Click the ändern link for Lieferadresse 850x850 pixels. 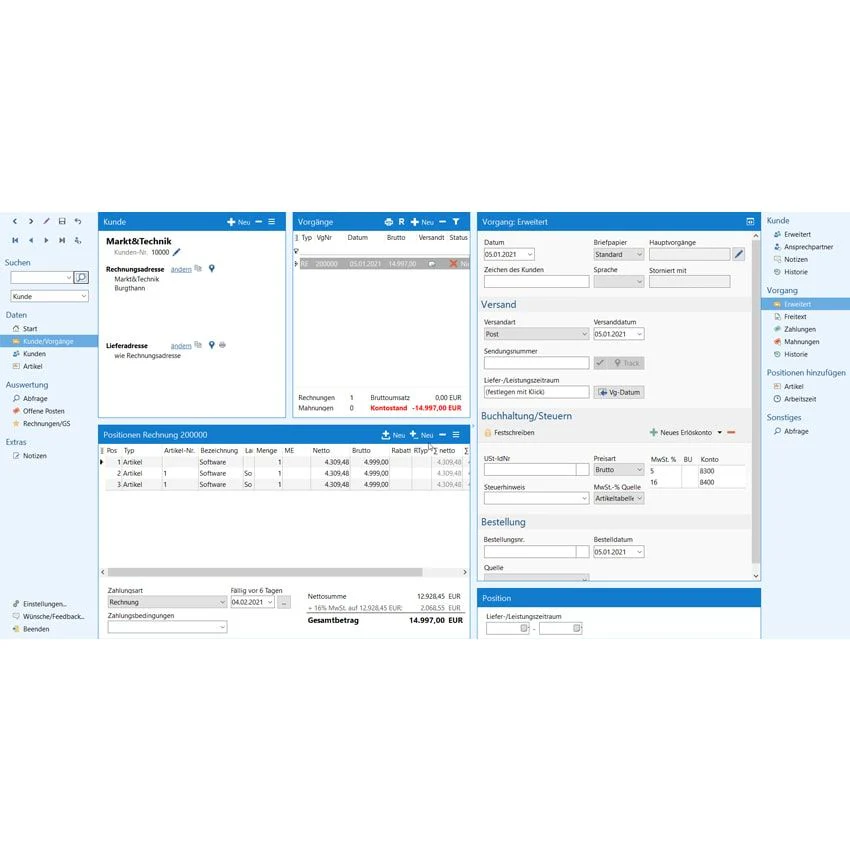point(181,346)
